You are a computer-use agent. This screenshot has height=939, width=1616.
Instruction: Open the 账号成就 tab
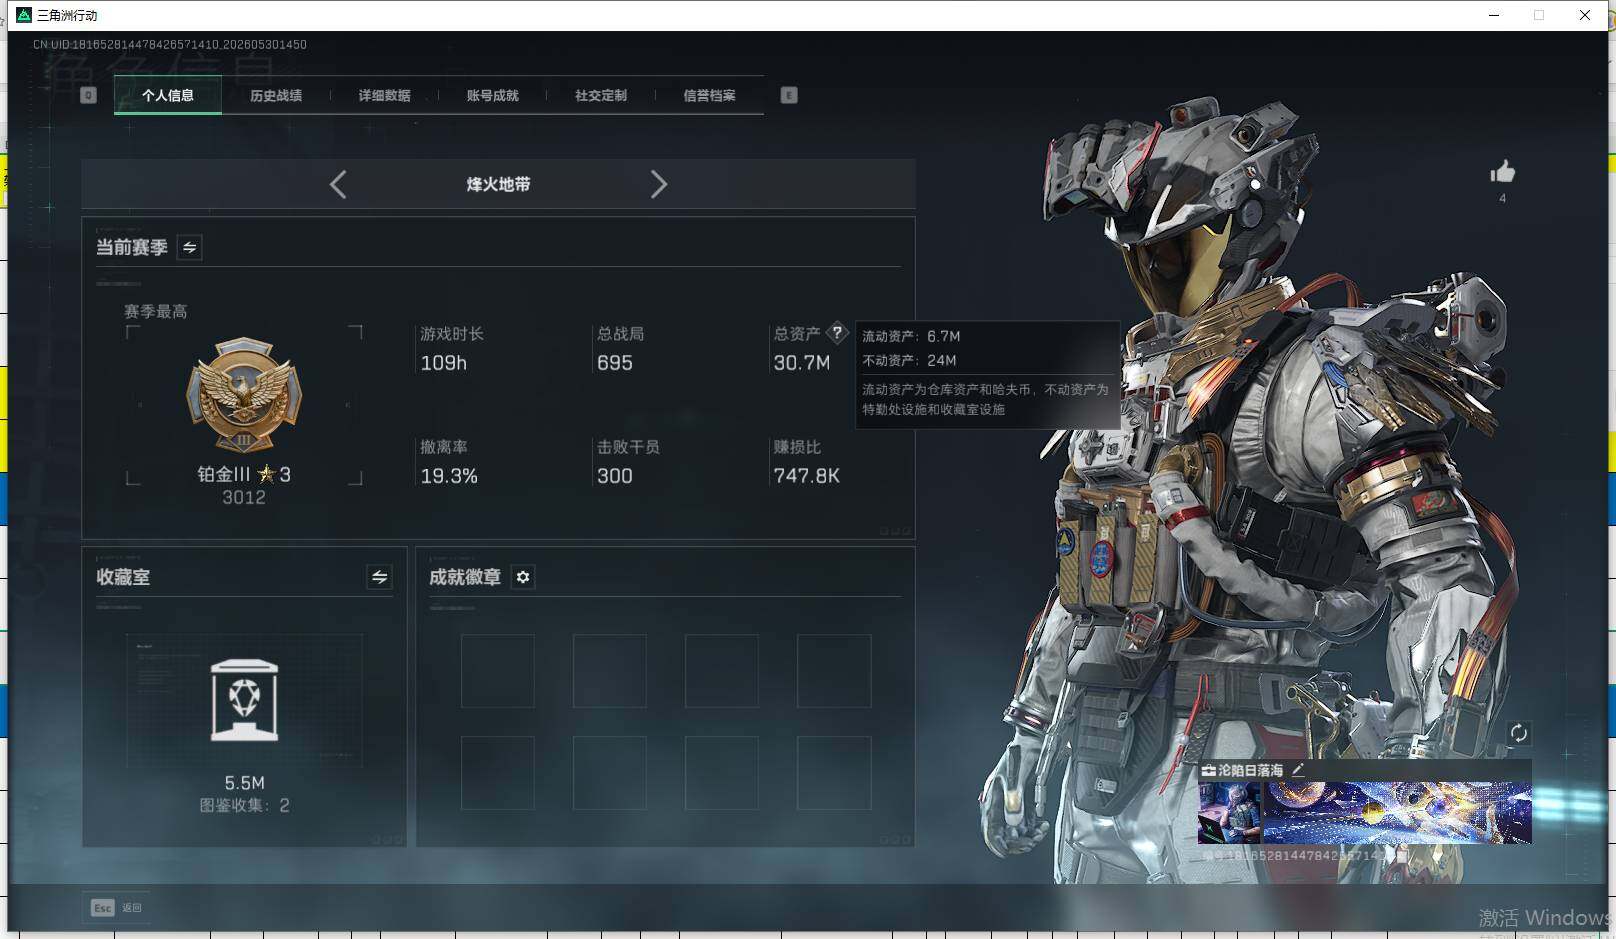[x=492, y=95]
